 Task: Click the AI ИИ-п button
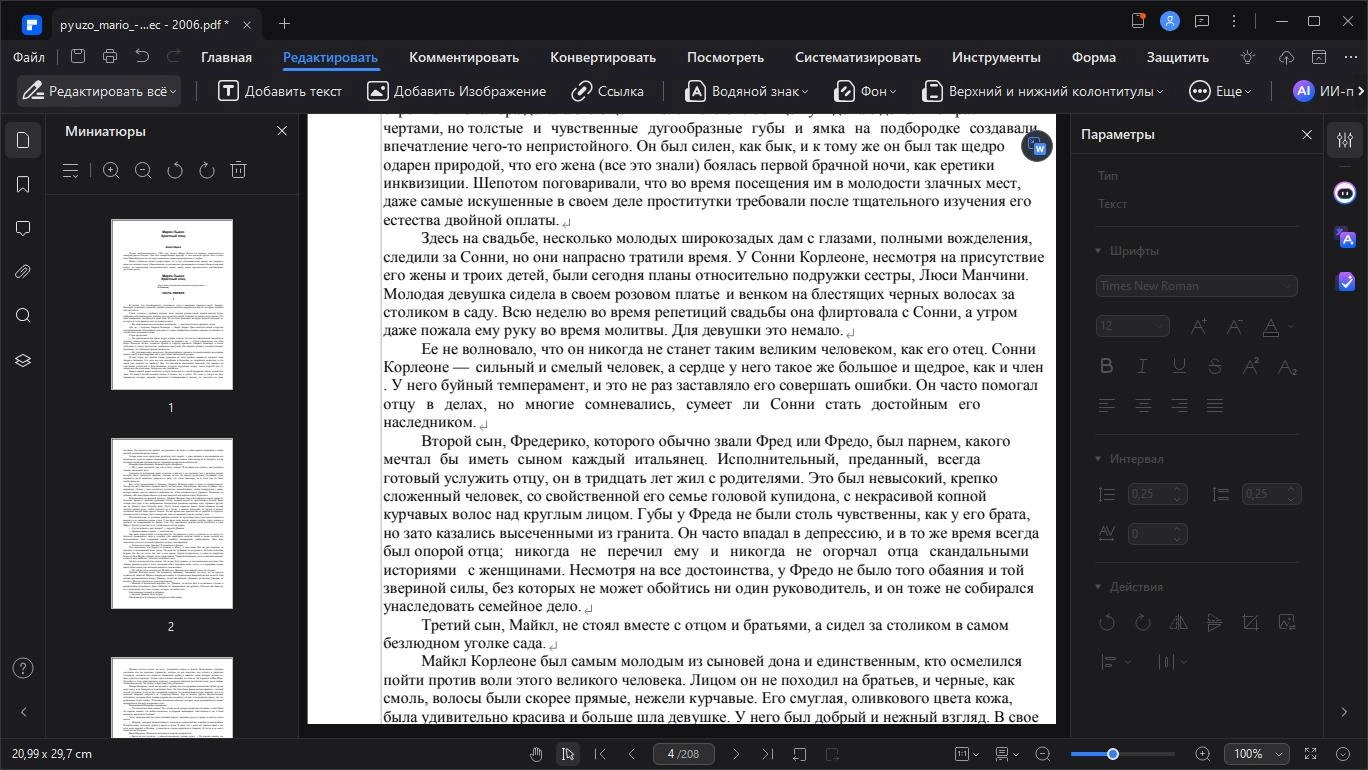coord(1323,91)
